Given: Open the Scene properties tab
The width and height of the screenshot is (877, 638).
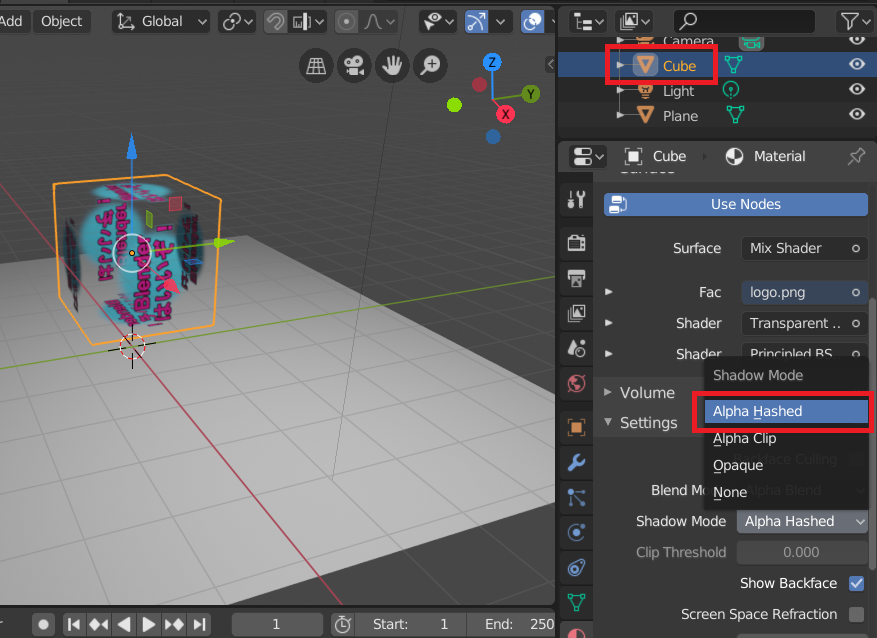Looking at the screenshot, I should click(x=576, y=348).
